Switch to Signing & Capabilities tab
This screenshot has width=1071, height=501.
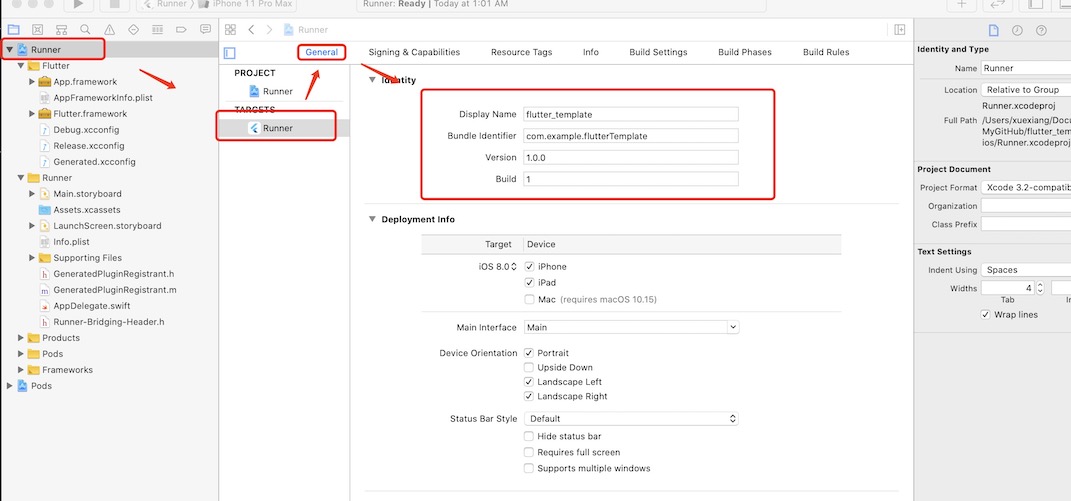415,52
